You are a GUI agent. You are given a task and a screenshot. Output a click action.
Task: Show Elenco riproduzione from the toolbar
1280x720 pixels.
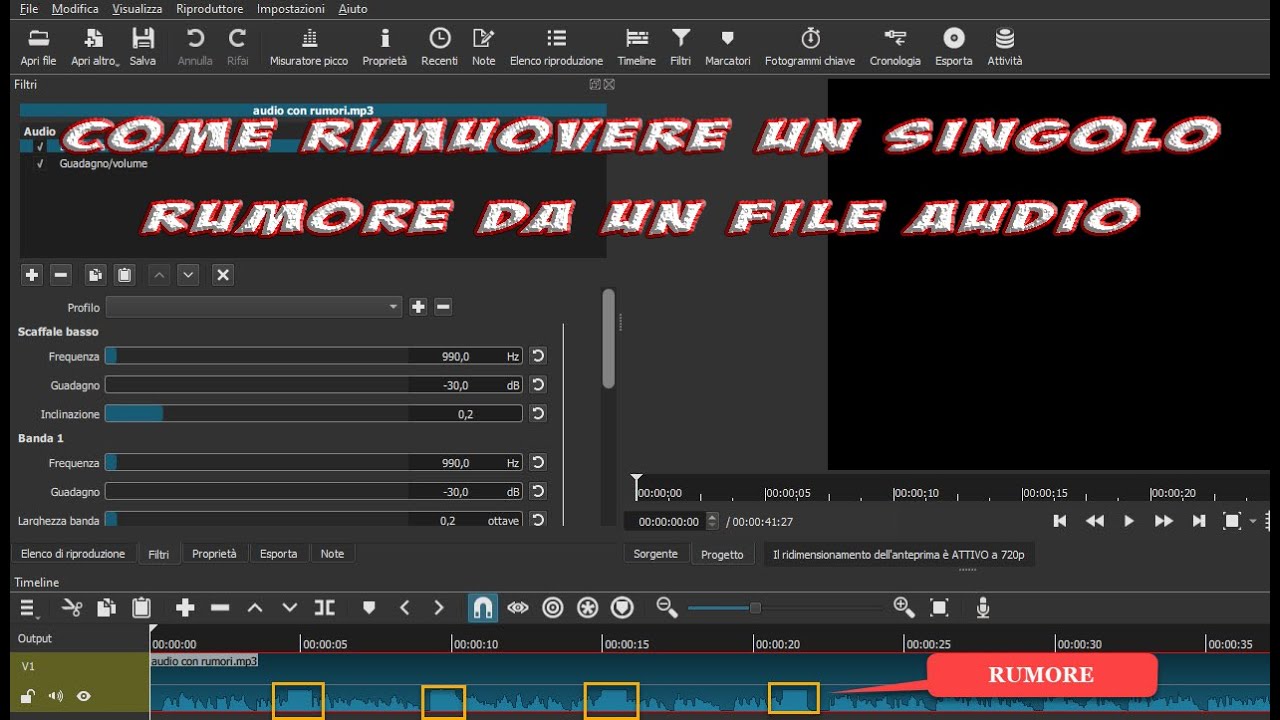556,47
